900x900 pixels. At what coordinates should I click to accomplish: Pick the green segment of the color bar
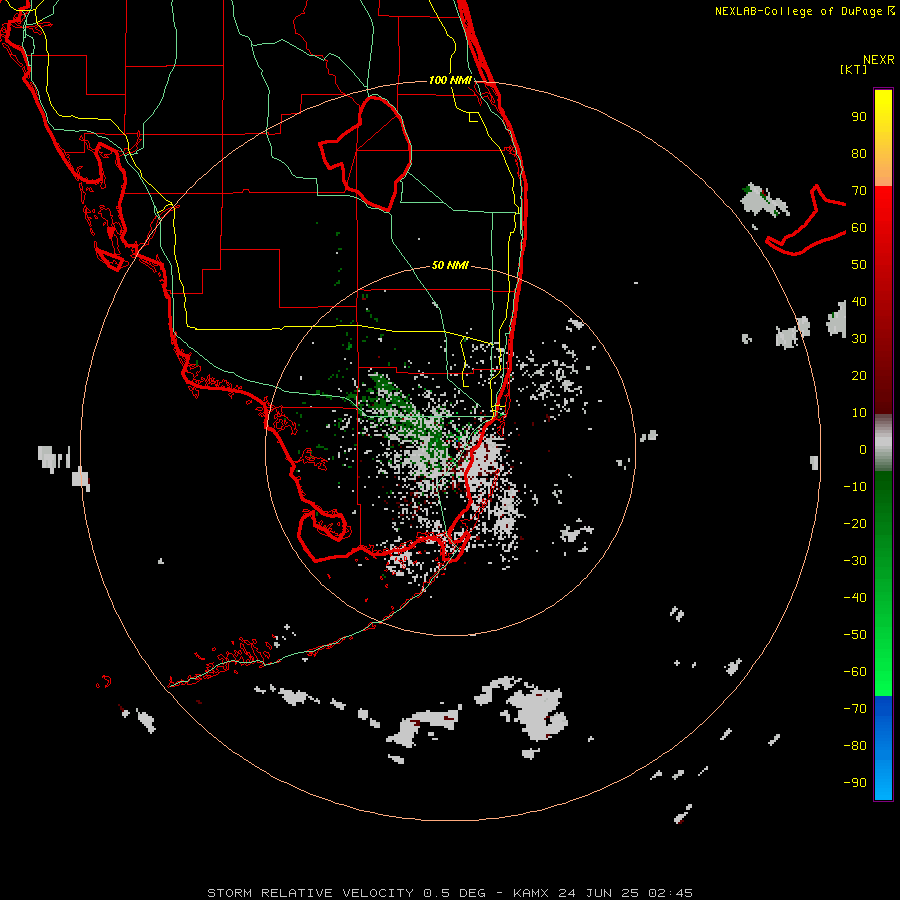(x=883, y=584)
